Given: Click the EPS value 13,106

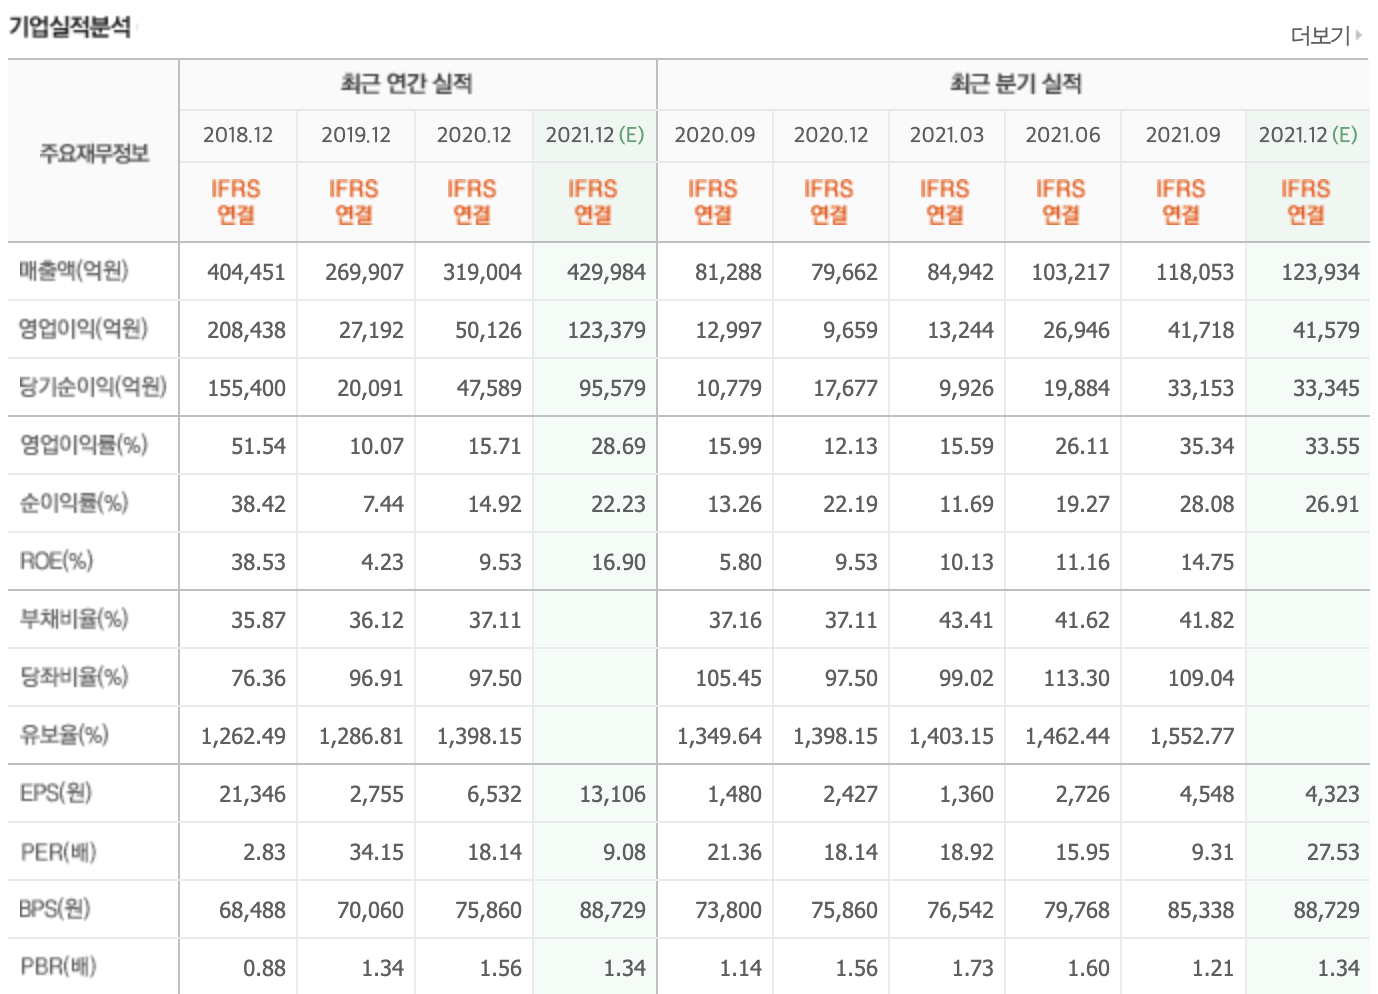Looking at the screenshot, I should tap(612, 794).
